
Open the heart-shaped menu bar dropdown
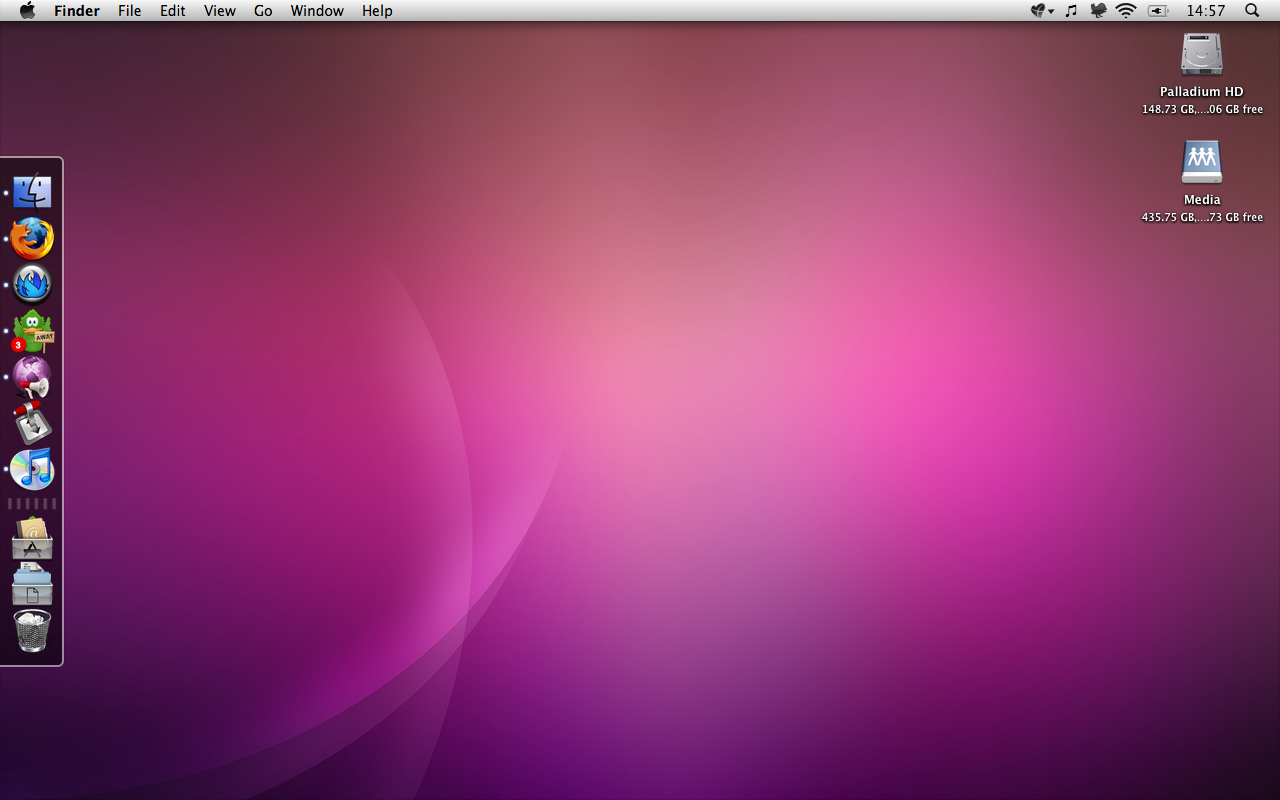pos(1042,11)
